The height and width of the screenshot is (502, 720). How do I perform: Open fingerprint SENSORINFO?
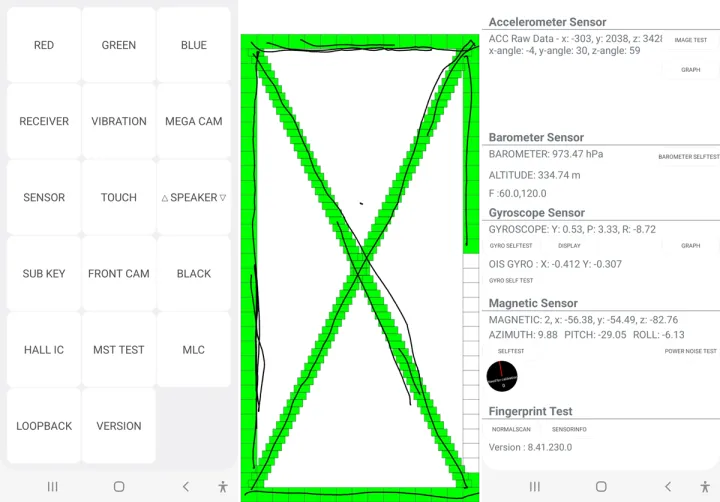569,429
